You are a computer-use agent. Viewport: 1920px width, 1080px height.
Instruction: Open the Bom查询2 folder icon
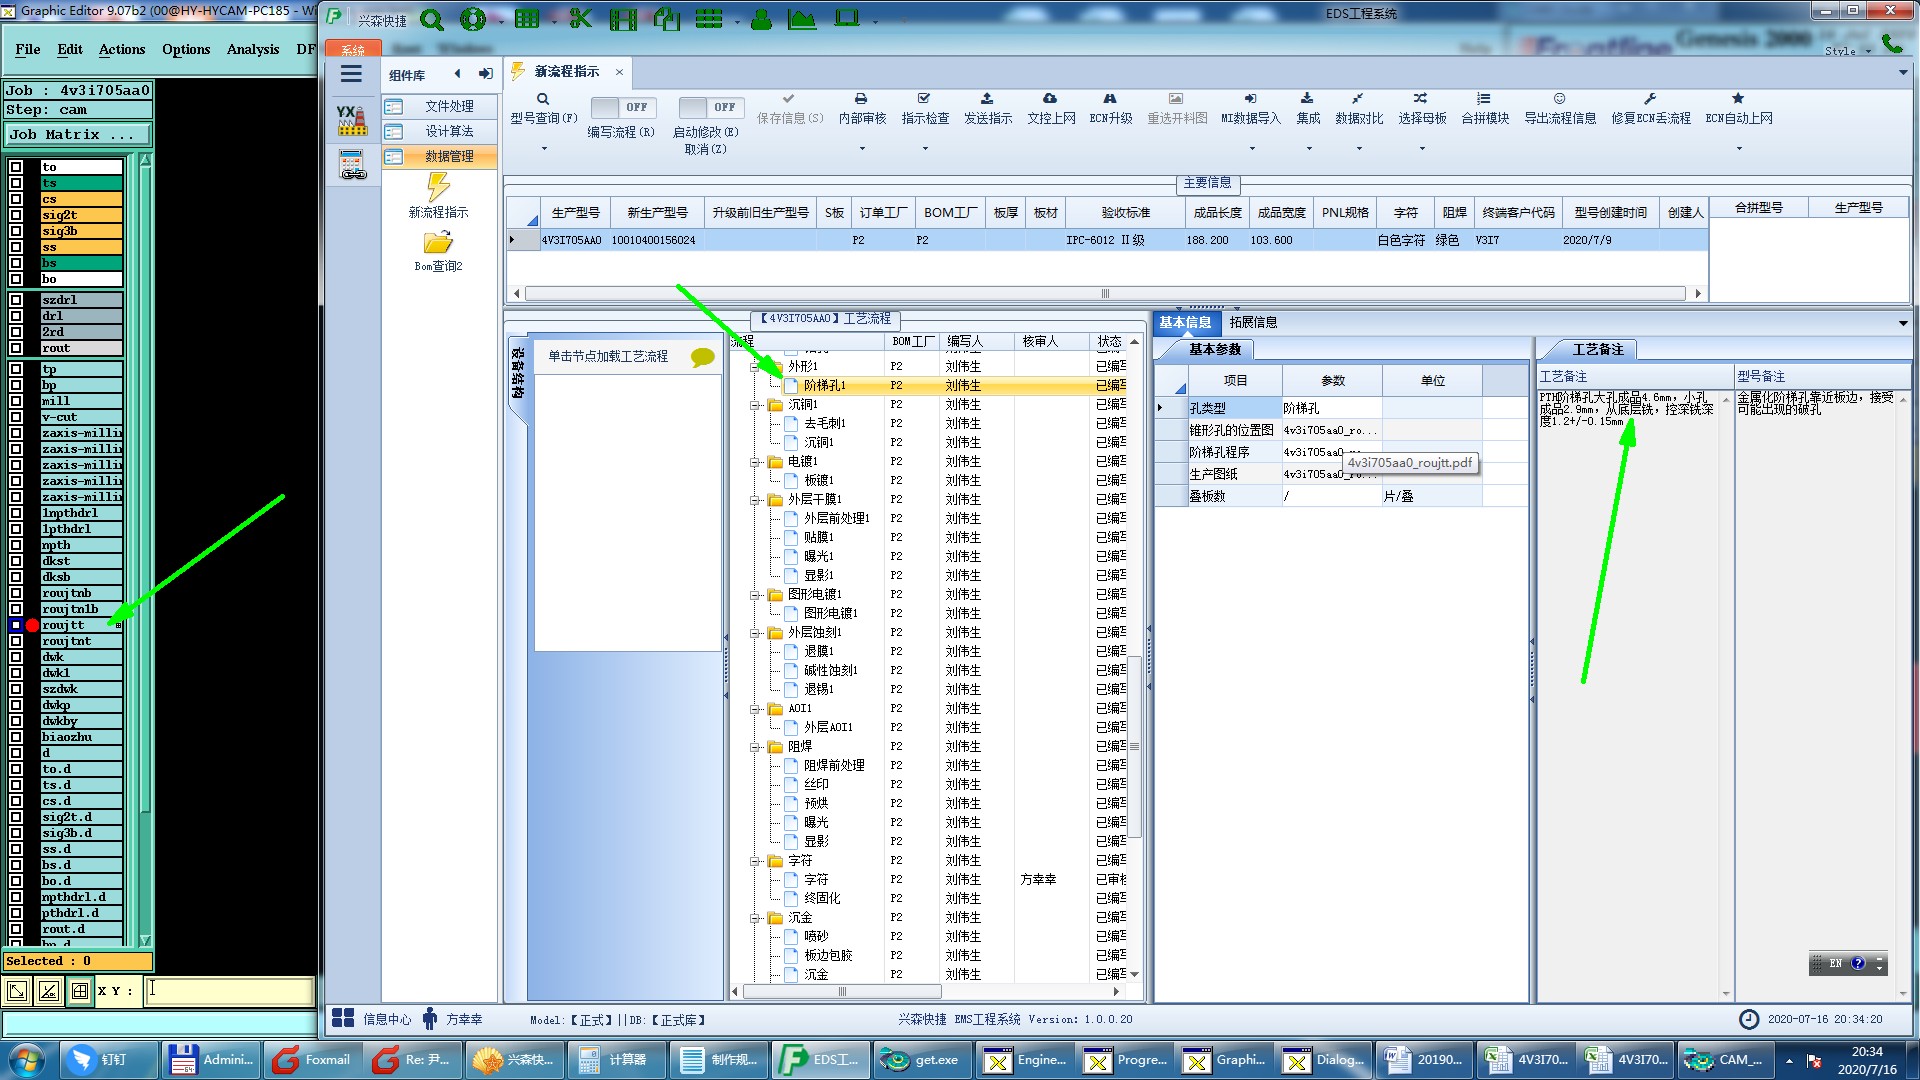point(438,243)
